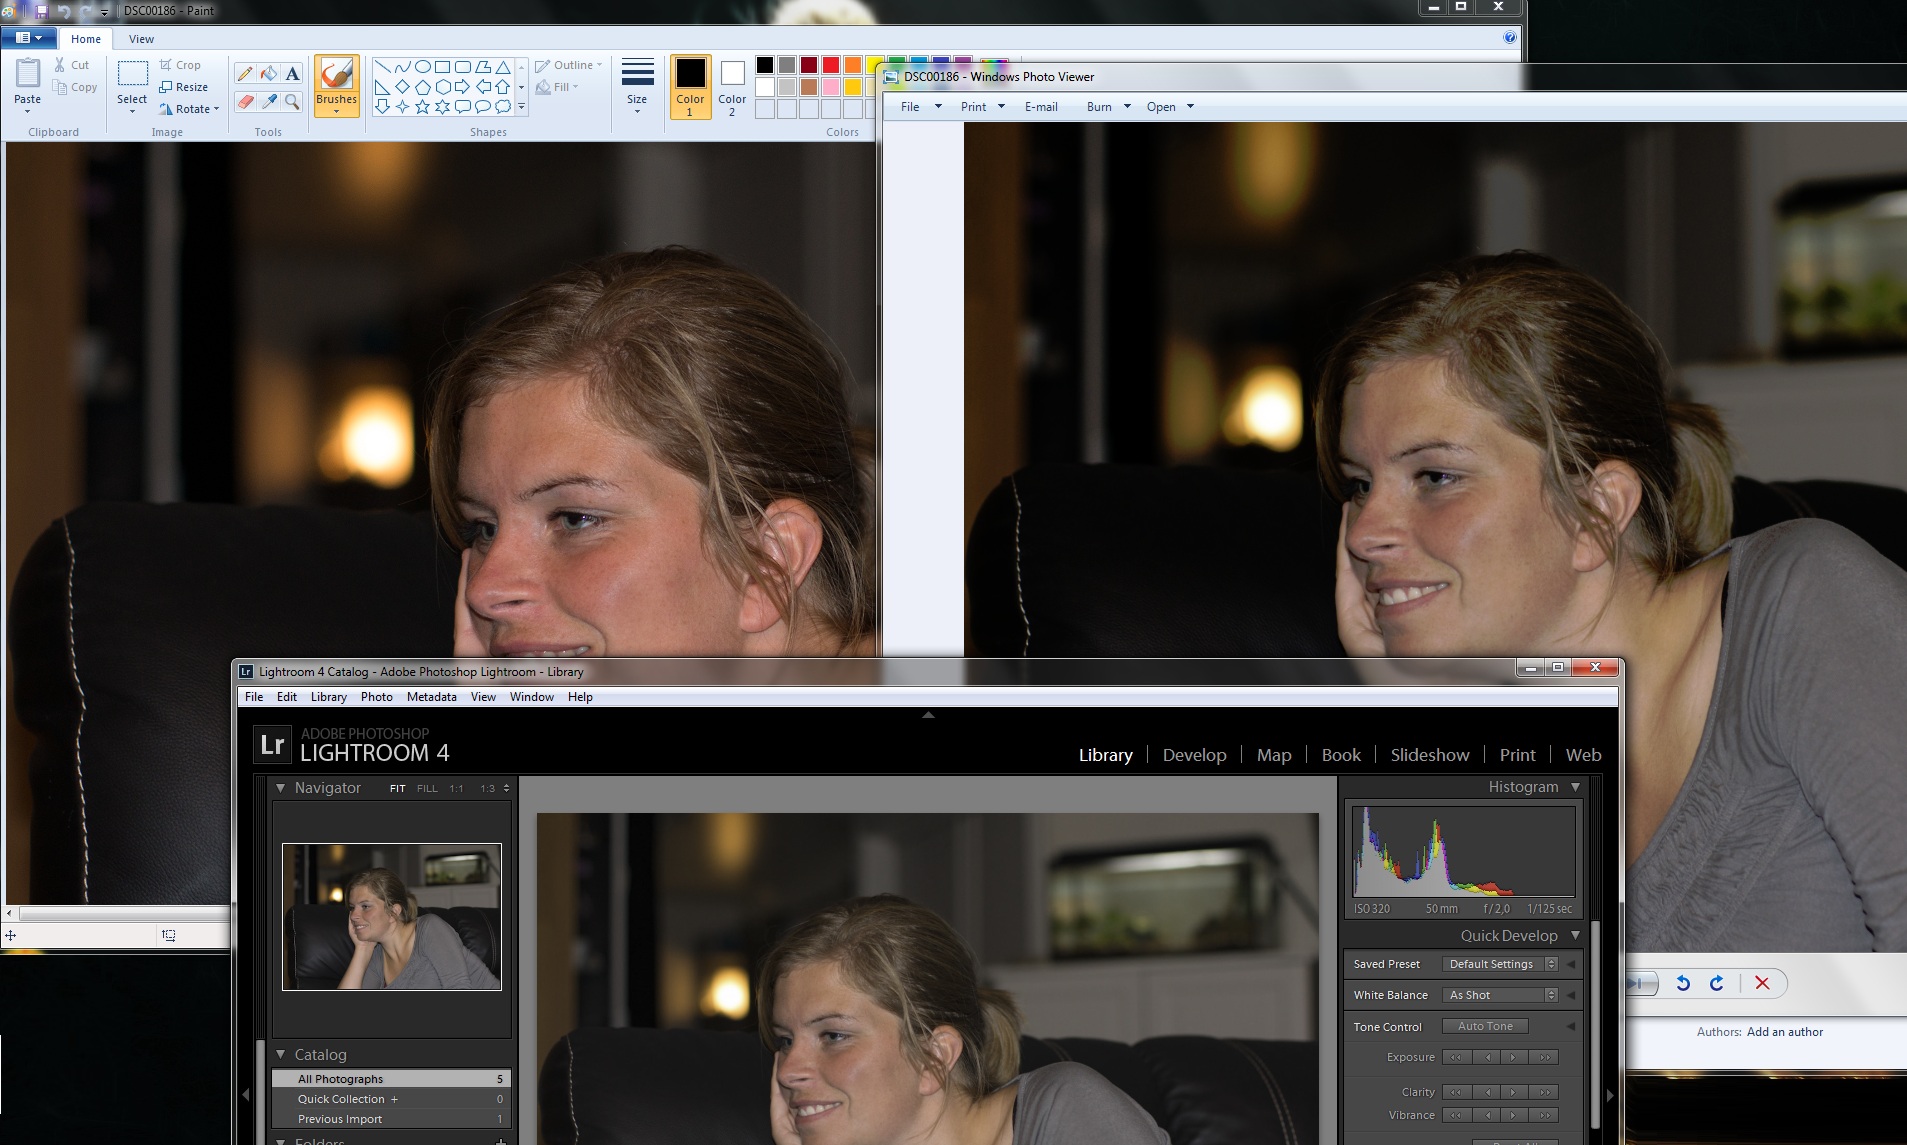Click Add an author link
This screenshot has height=1145, width=1907.
click(1784, 1032)
